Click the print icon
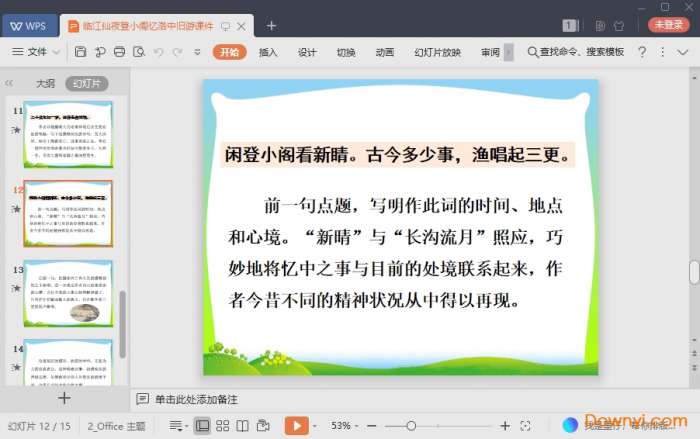Image resolution: width=700 pixels, height=439 pixels. pyautogui.click(x=119, y=52)
